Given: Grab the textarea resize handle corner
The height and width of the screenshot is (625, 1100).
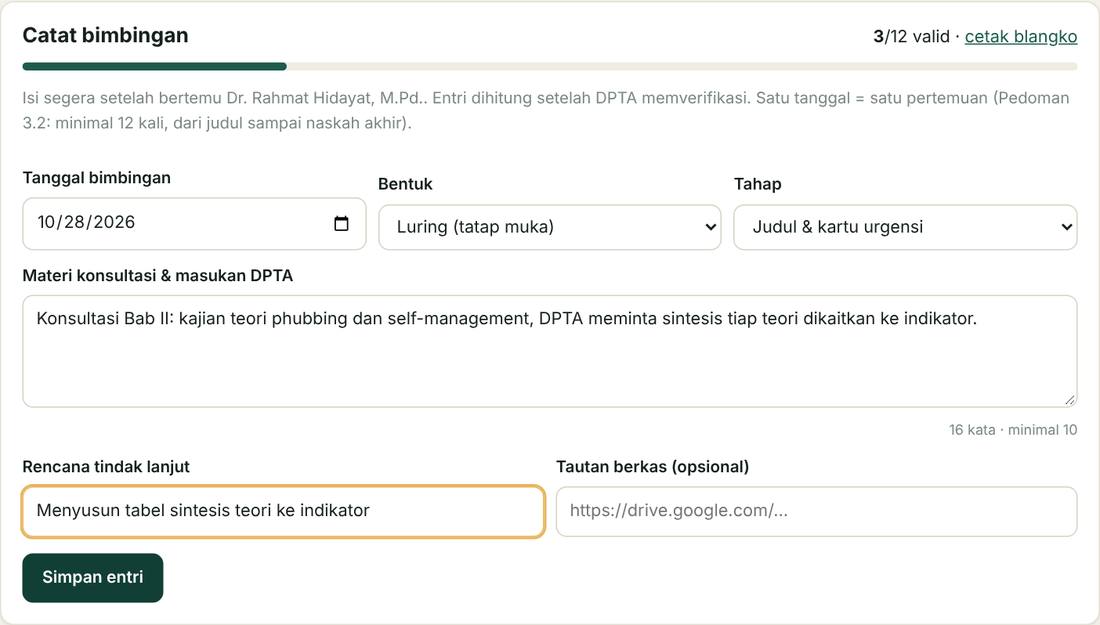Looking at the screenshot, I should tap(1069, 400).
